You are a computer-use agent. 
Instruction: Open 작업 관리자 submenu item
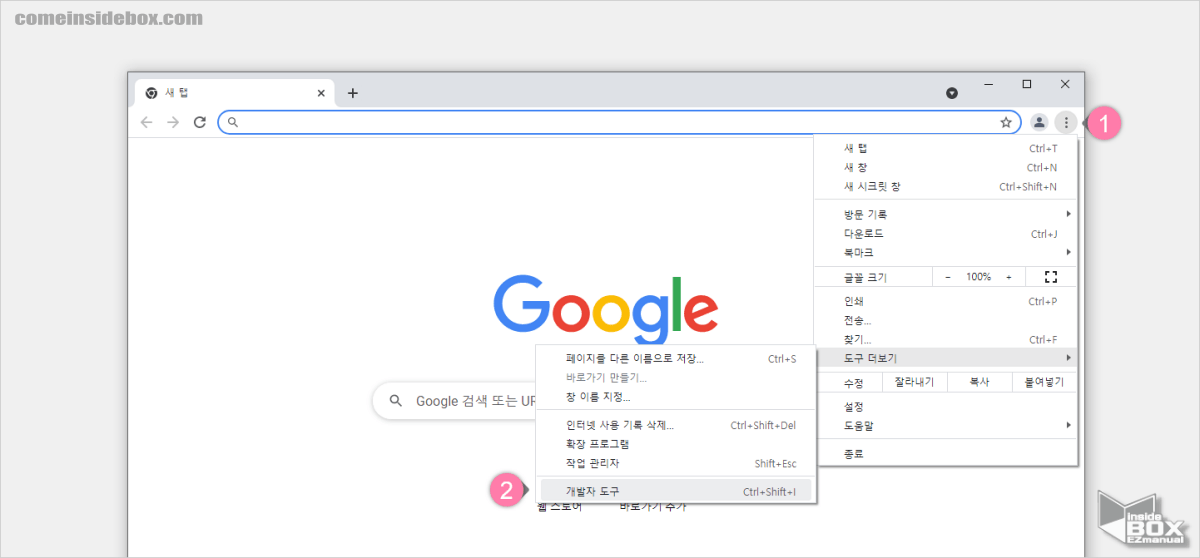(x=676, y=463)
